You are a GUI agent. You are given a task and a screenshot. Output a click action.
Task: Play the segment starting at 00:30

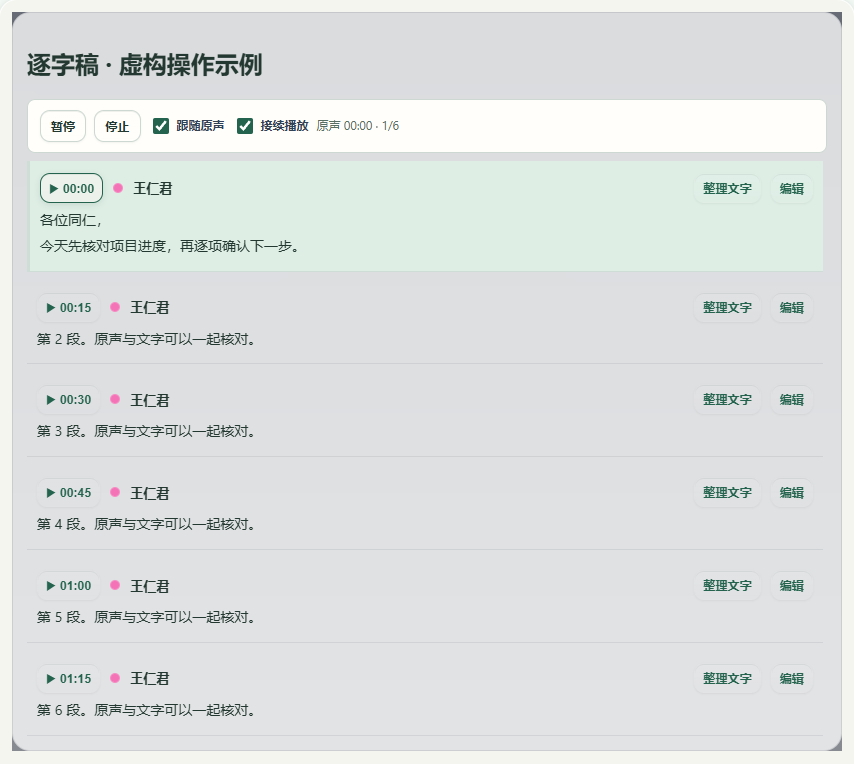point(69,400)
